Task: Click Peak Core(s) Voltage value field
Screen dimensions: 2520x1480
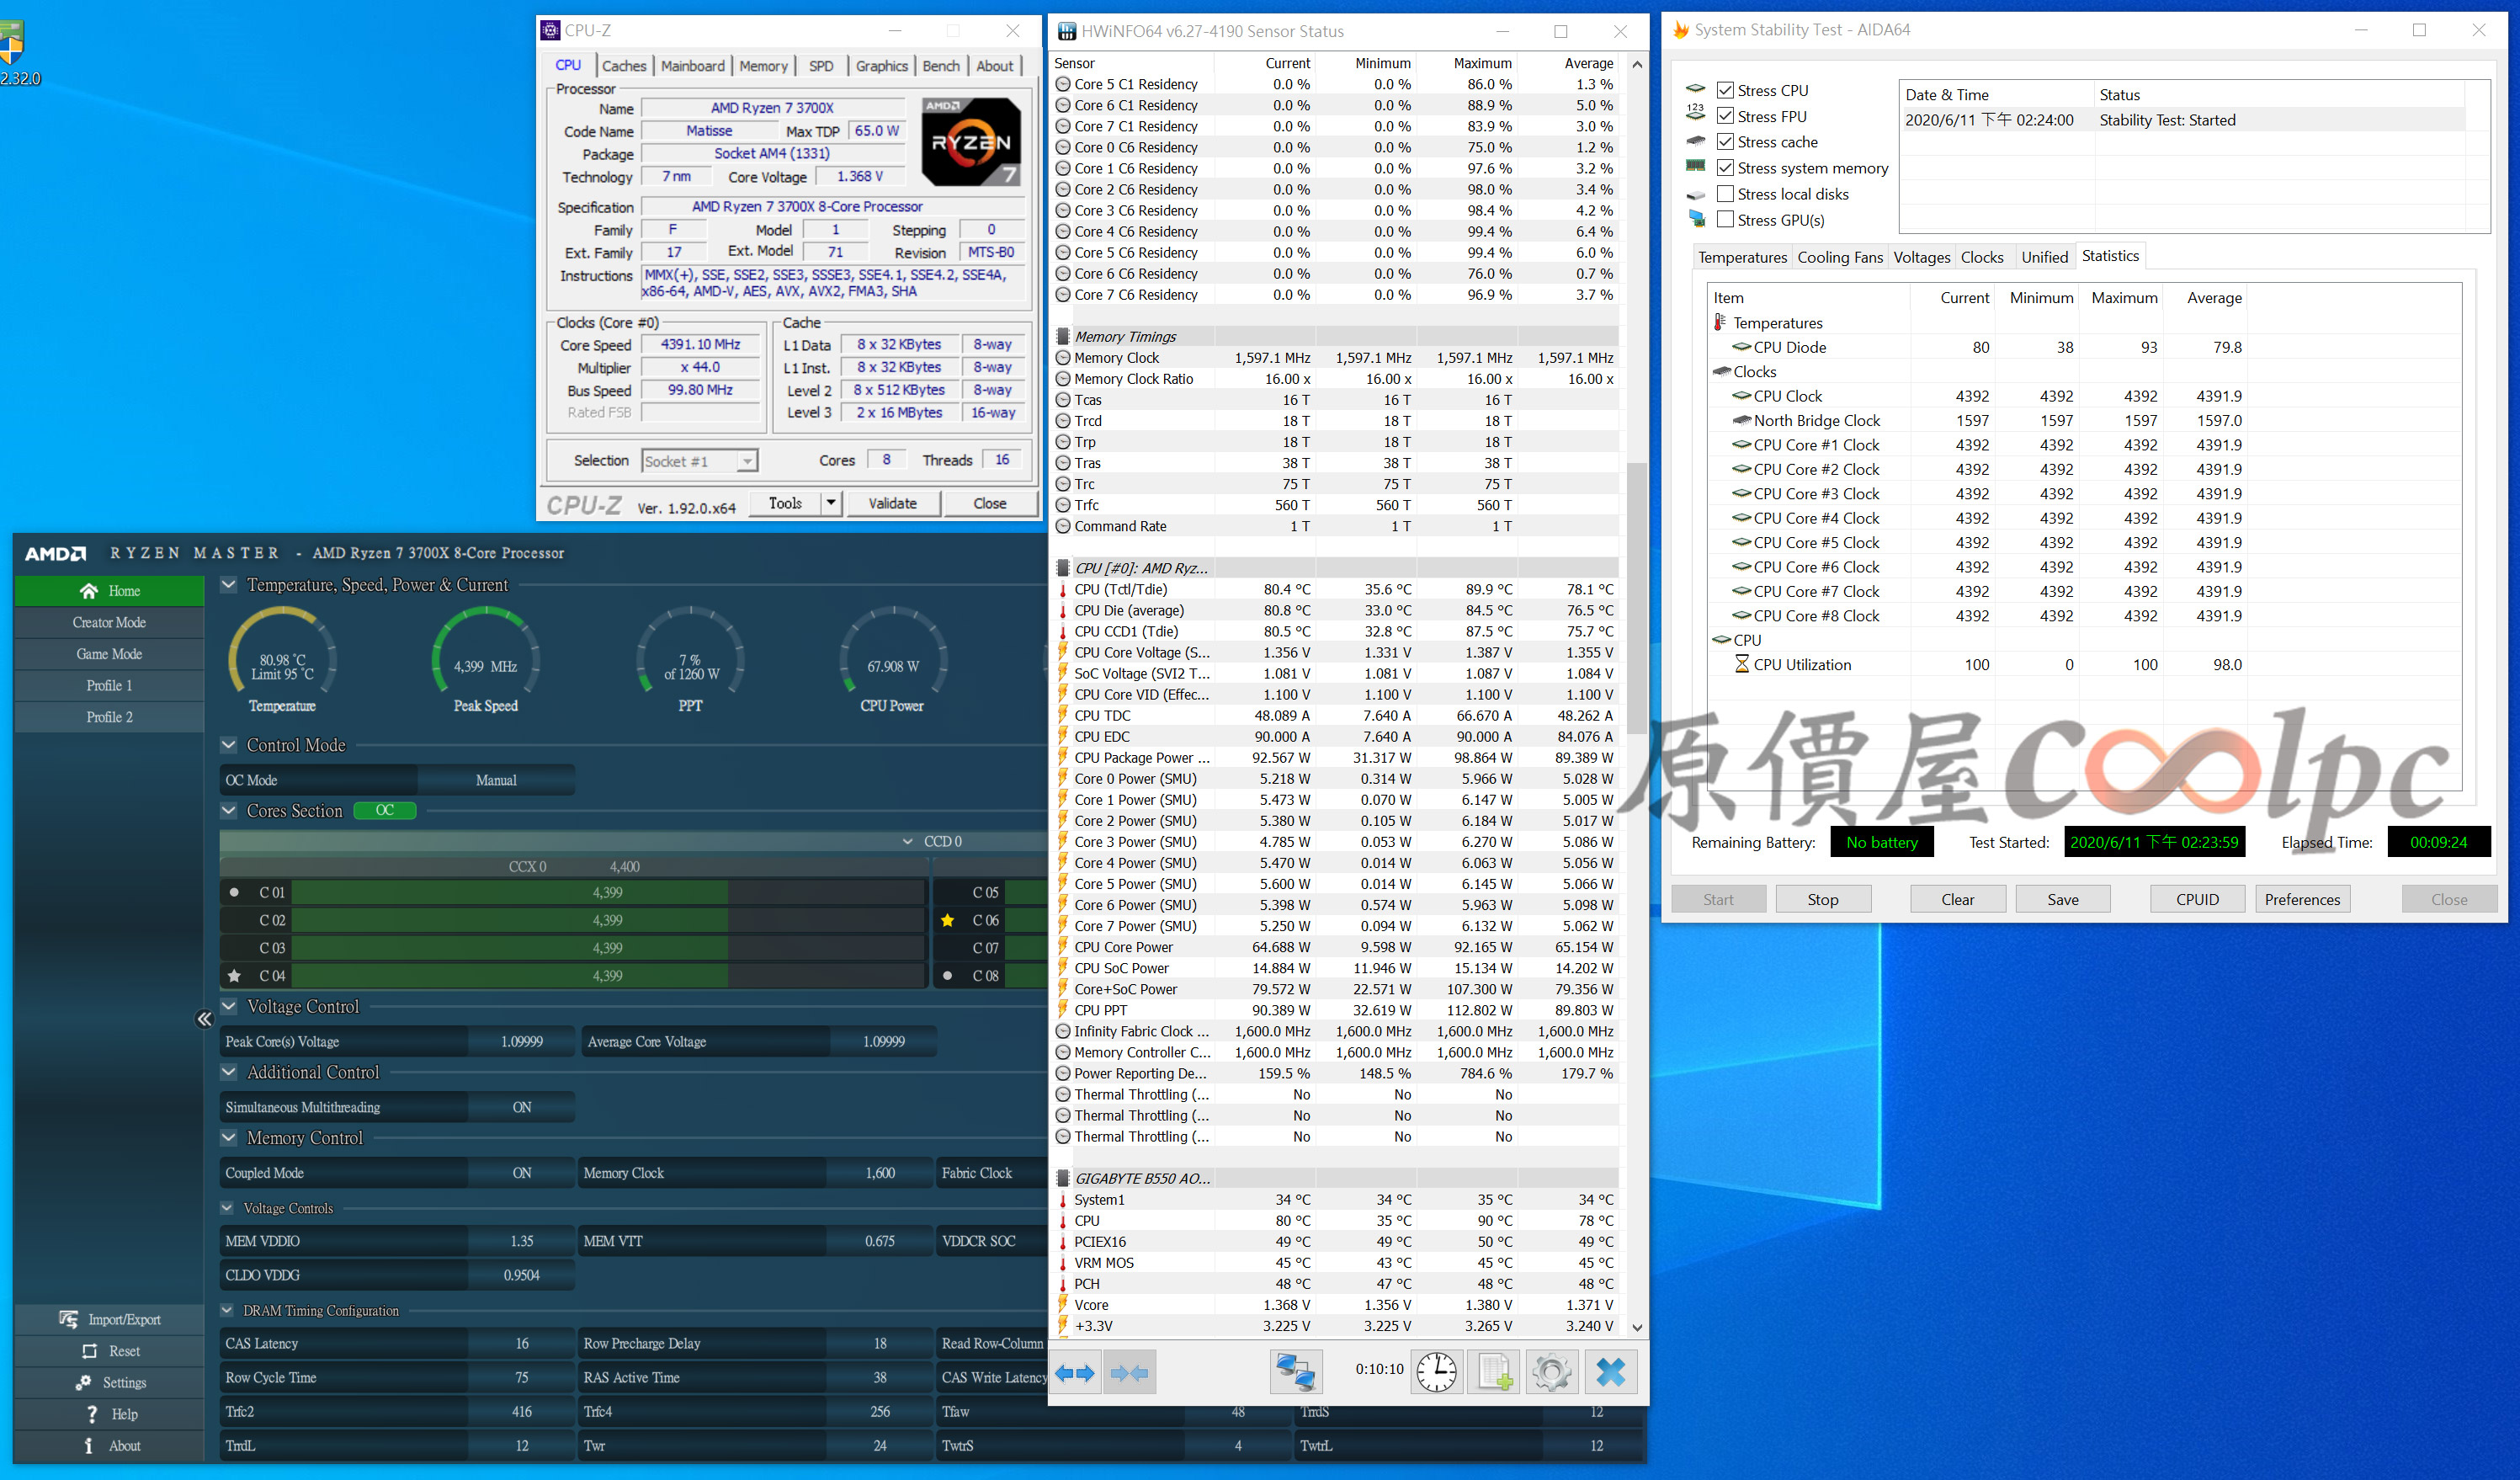Action: click(x=522, y=1041)
